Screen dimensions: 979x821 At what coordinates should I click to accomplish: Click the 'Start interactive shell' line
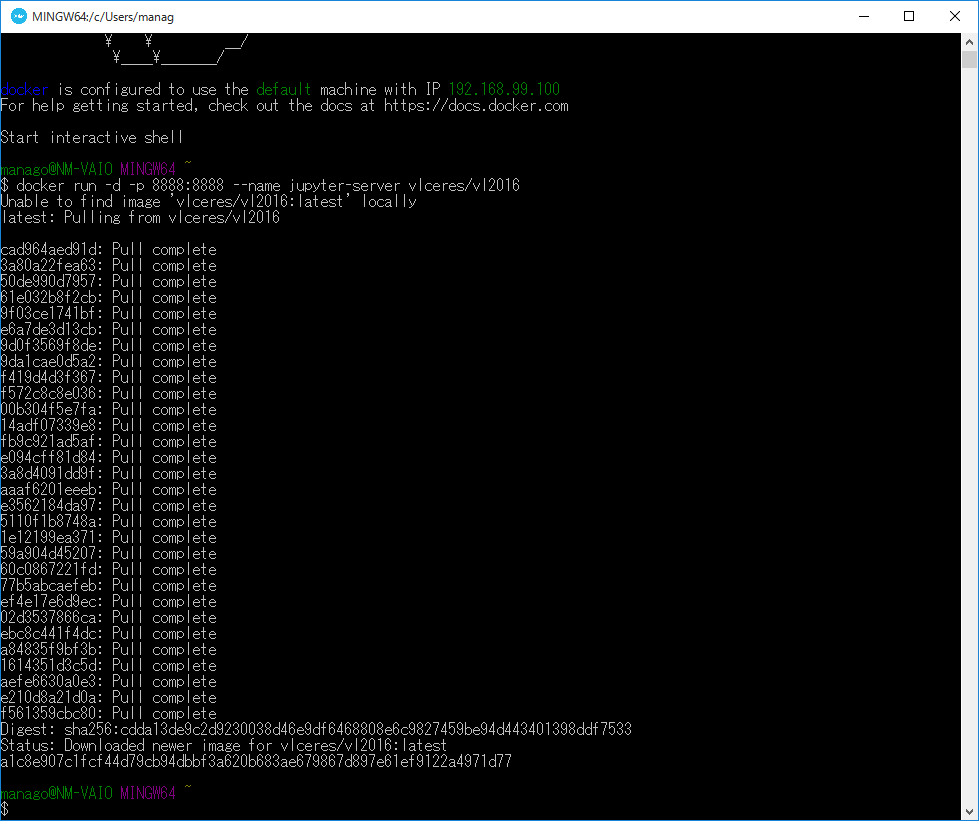coord(92,137)
